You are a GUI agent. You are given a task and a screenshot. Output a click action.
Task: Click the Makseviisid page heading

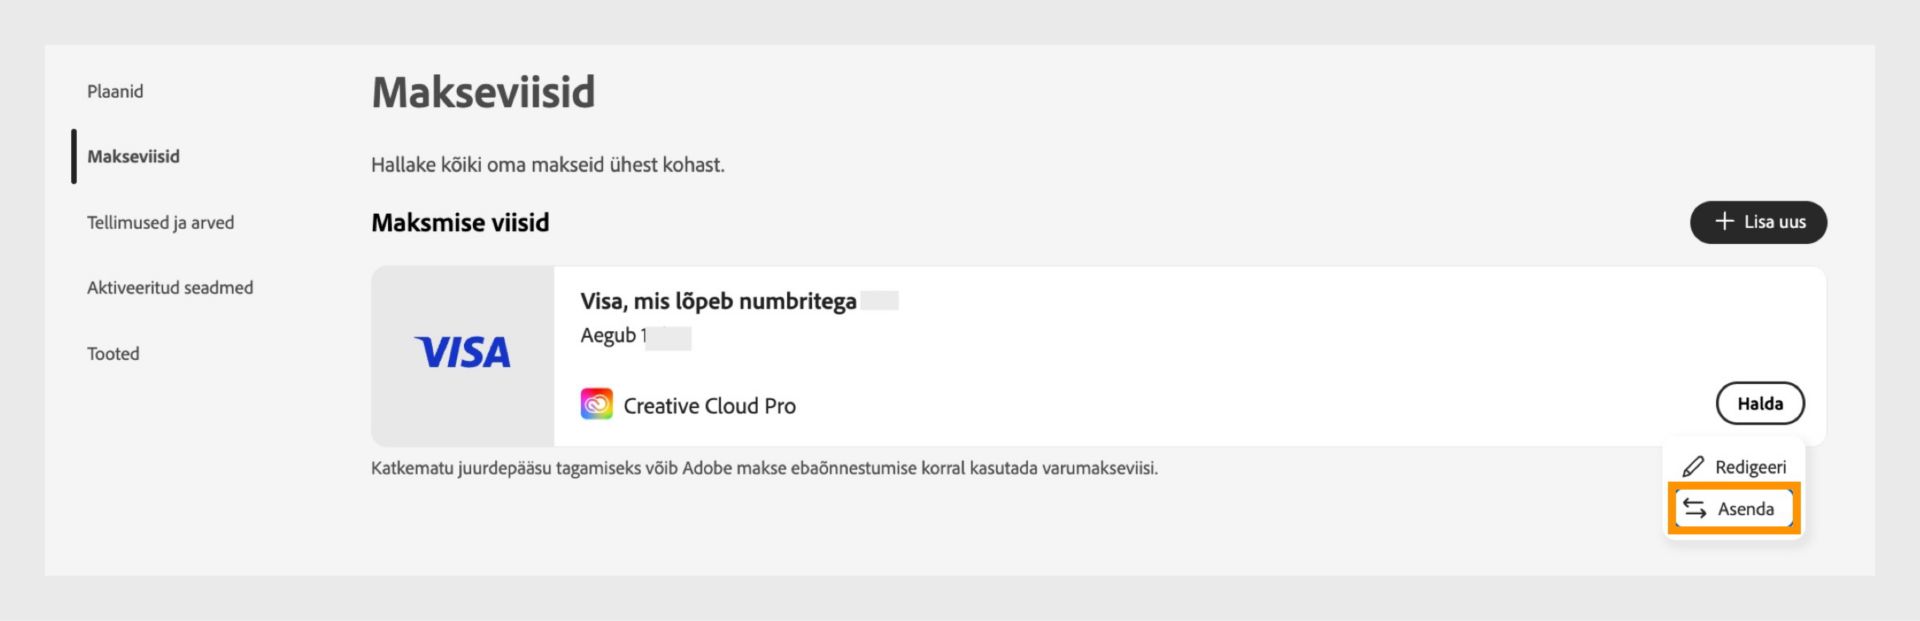click(483, 92)
